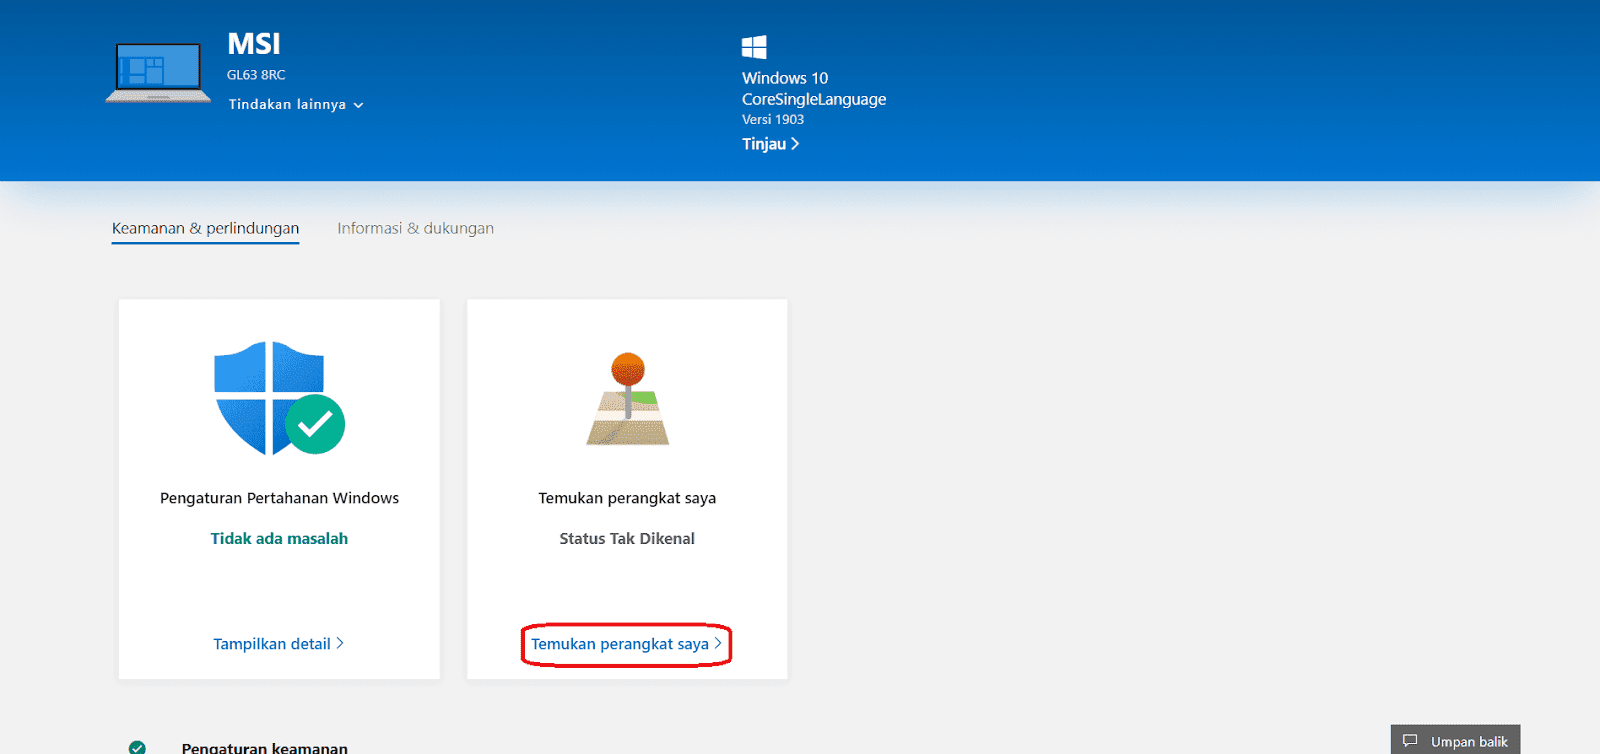Viewport: 1600px width, 754px height.
Task: Open the Tinjau link under Windows 10
Action: coord(770,144)
